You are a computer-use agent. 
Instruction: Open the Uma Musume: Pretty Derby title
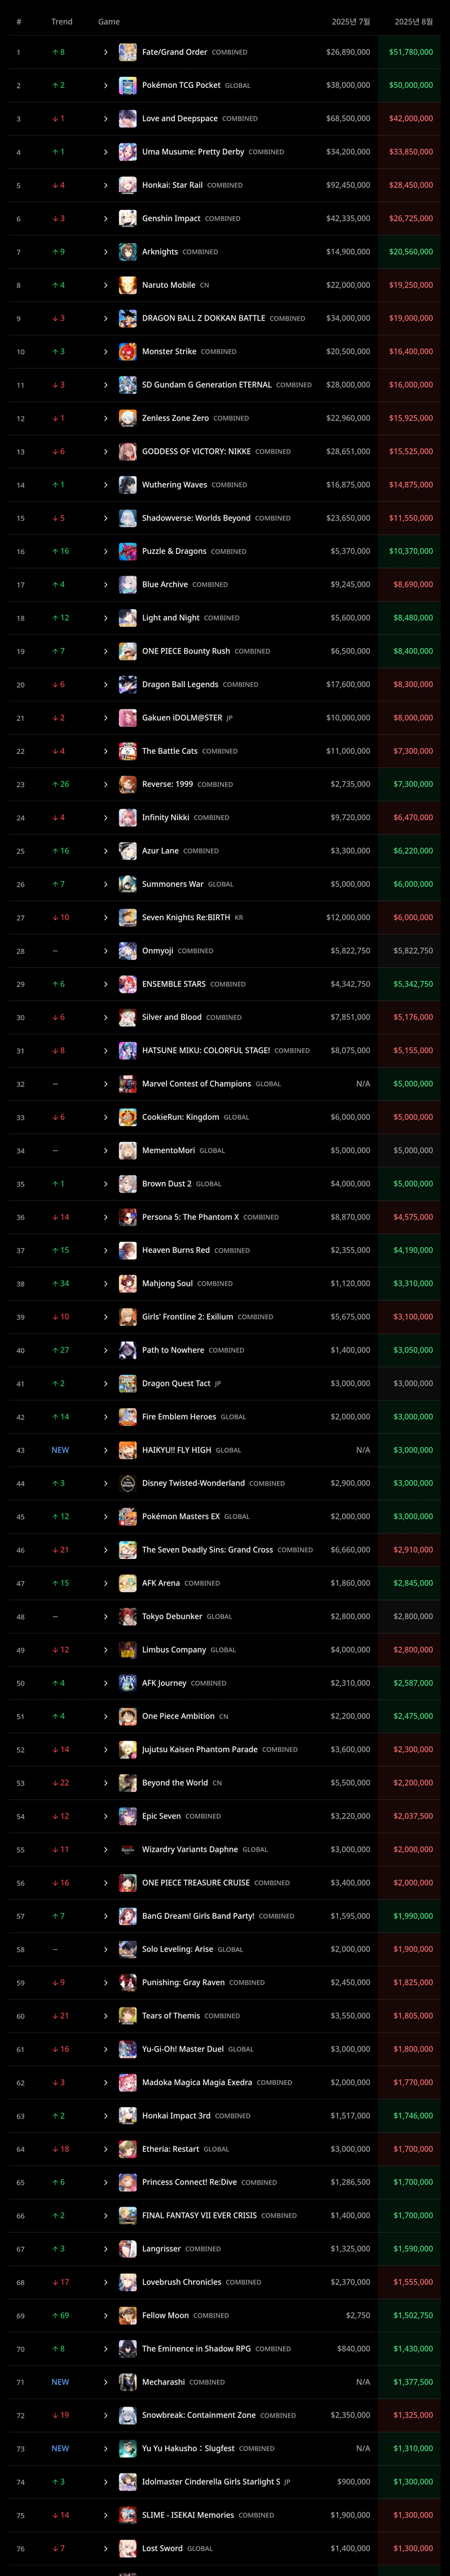tap(193, 152)
